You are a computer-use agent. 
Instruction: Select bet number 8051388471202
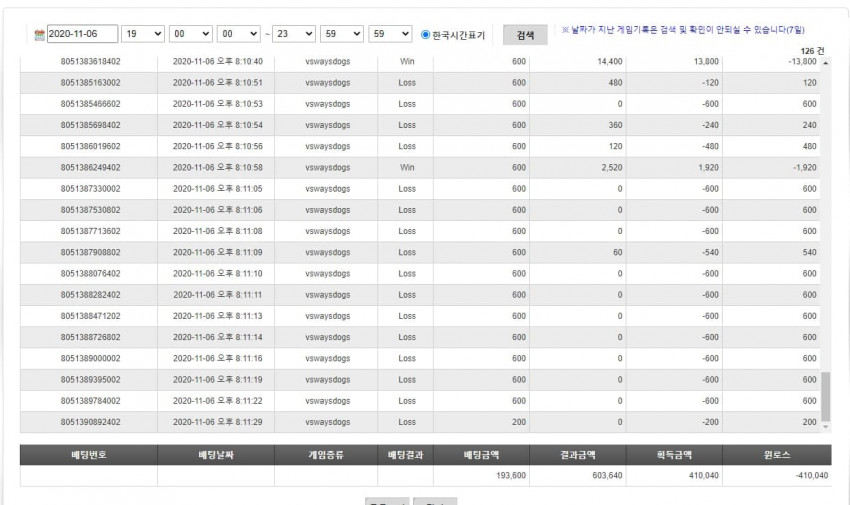(91, 316)
